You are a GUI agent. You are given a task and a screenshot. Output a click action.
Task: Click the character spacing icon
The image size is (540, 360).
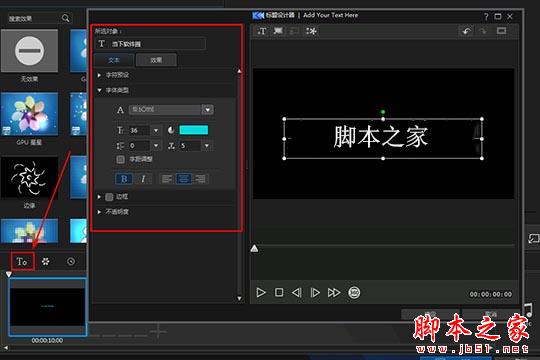click(x=171, y=146)
